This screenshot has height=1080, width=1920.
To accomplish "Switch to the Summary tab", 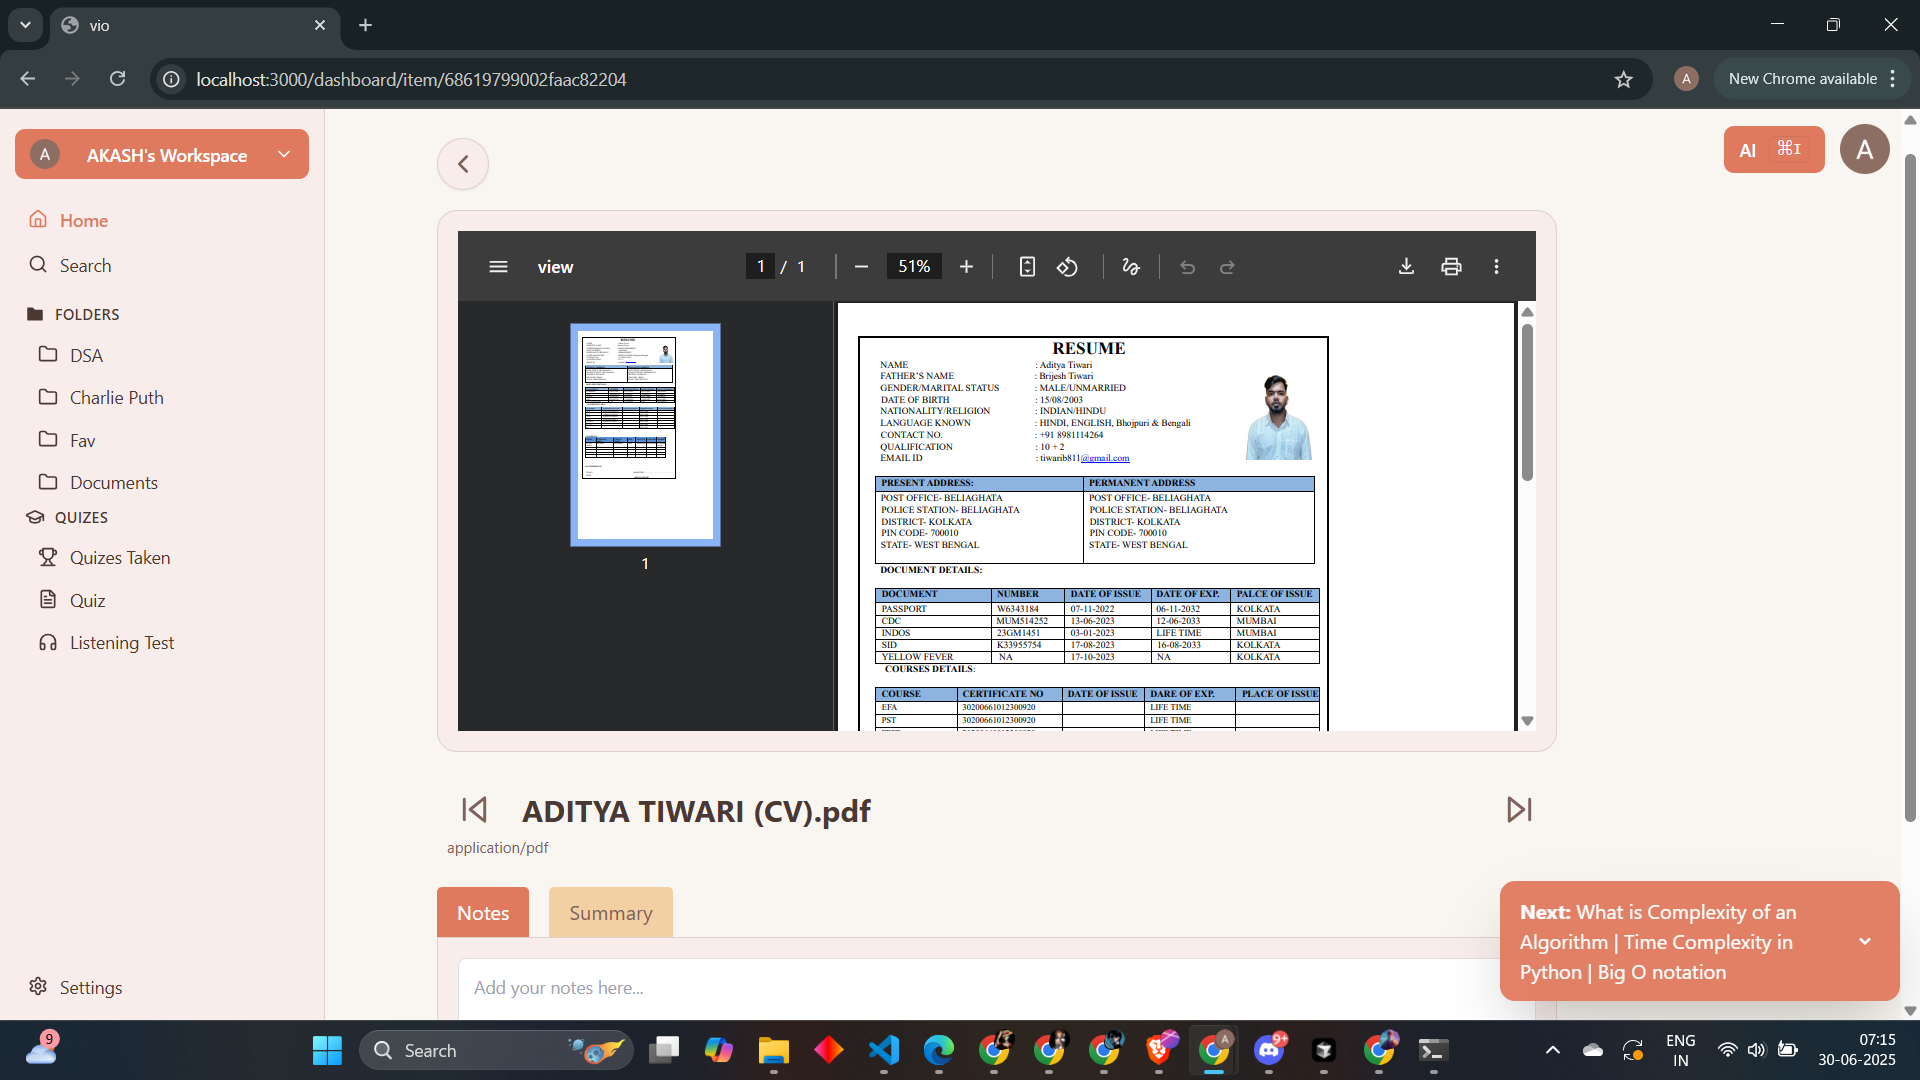I will 610,912.
